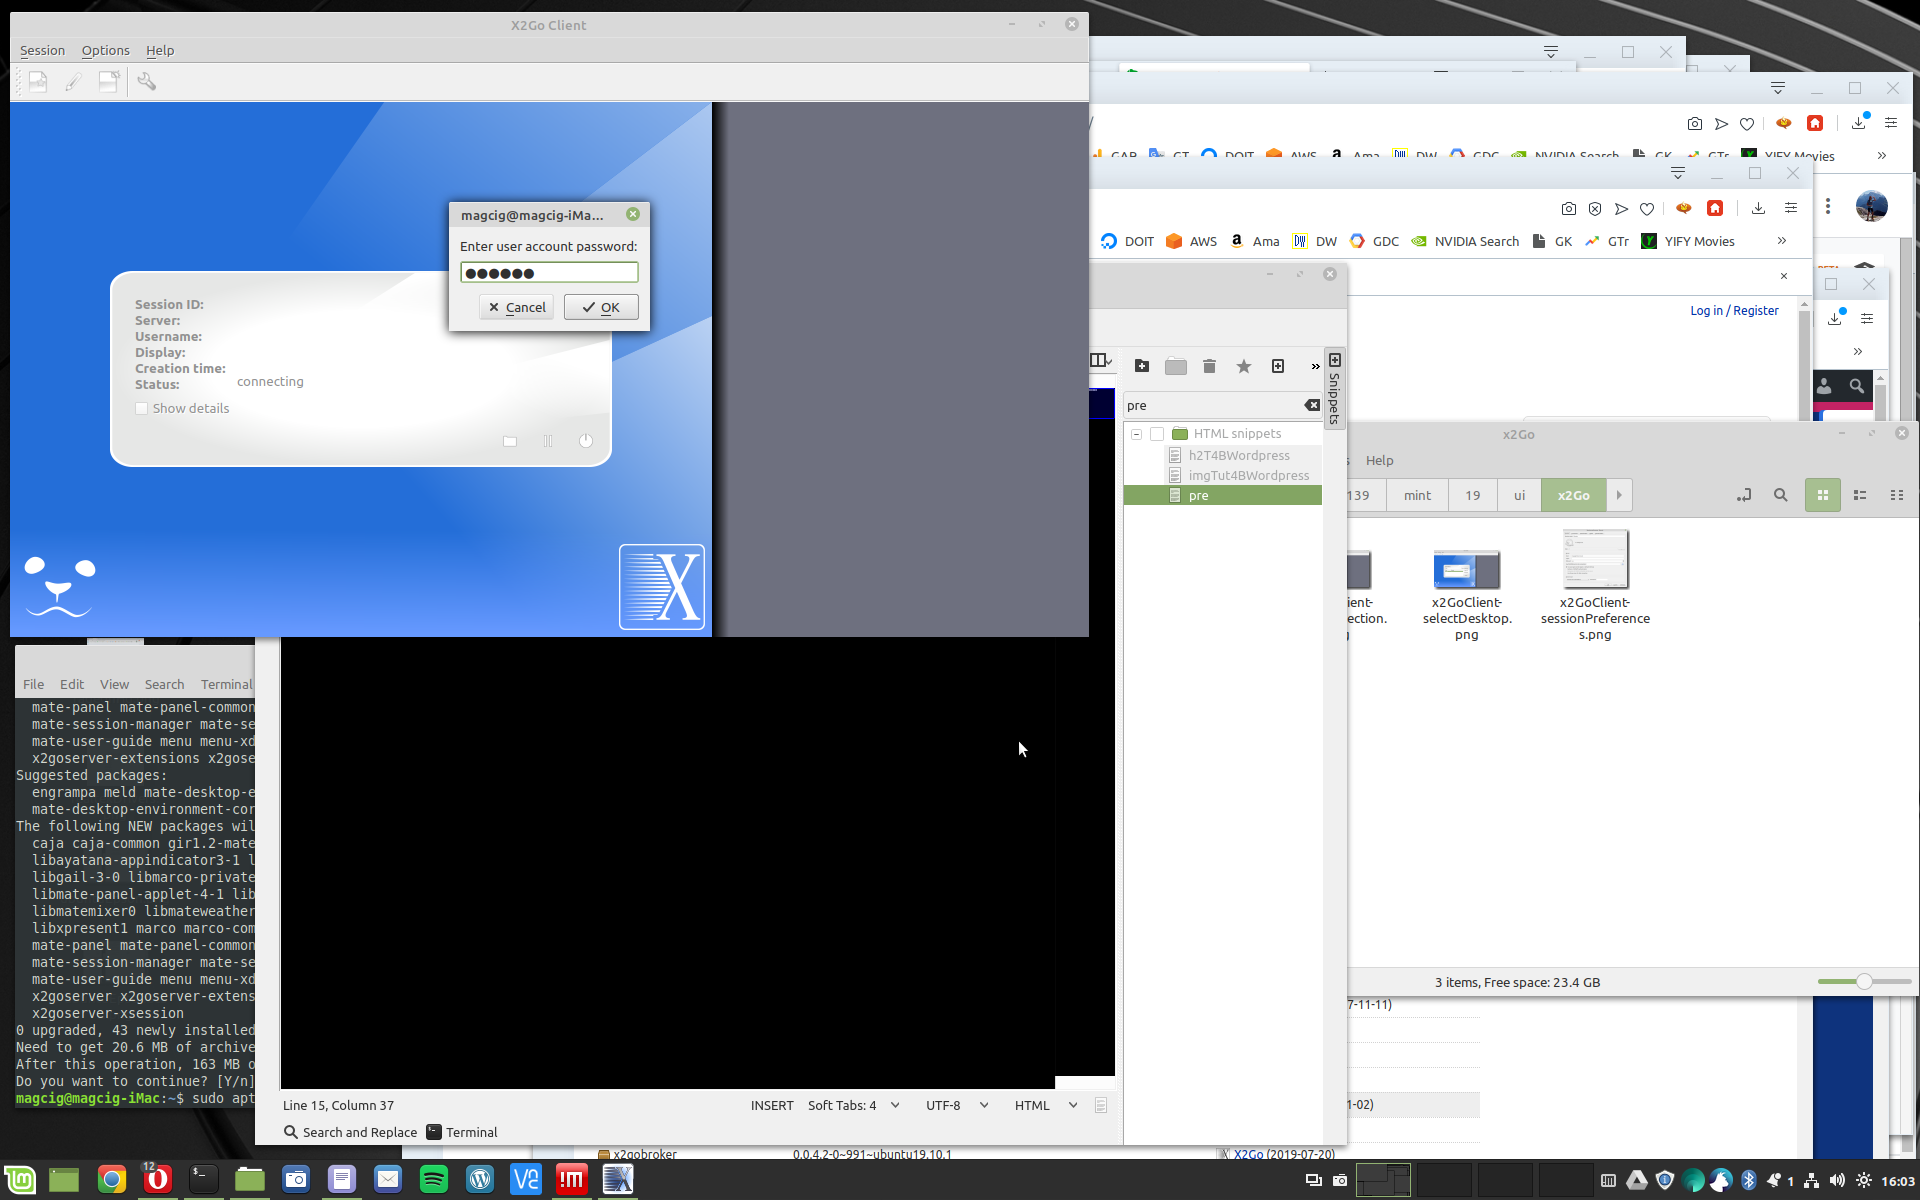Screen dimensions: 1920x1200
Task: Open the UTF-8 encoding dropdown
Action: [x=984, y=1105]
